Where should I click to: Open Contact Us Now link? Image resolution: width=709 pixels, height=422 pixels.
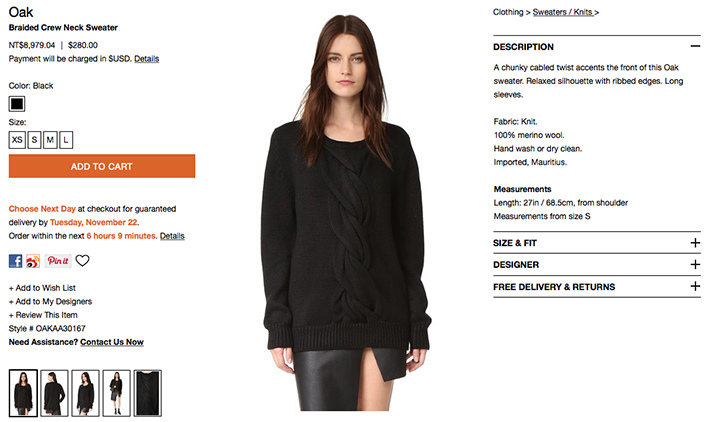tap(112, 342)
